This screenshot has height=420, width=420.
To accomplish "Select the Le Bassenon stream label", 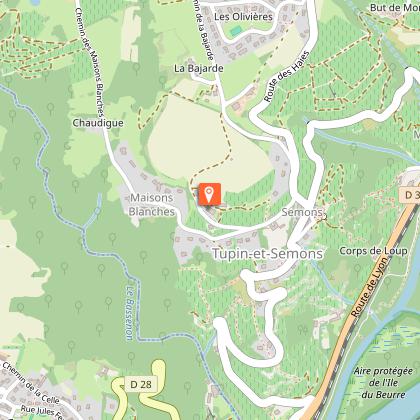I will 130,313.
